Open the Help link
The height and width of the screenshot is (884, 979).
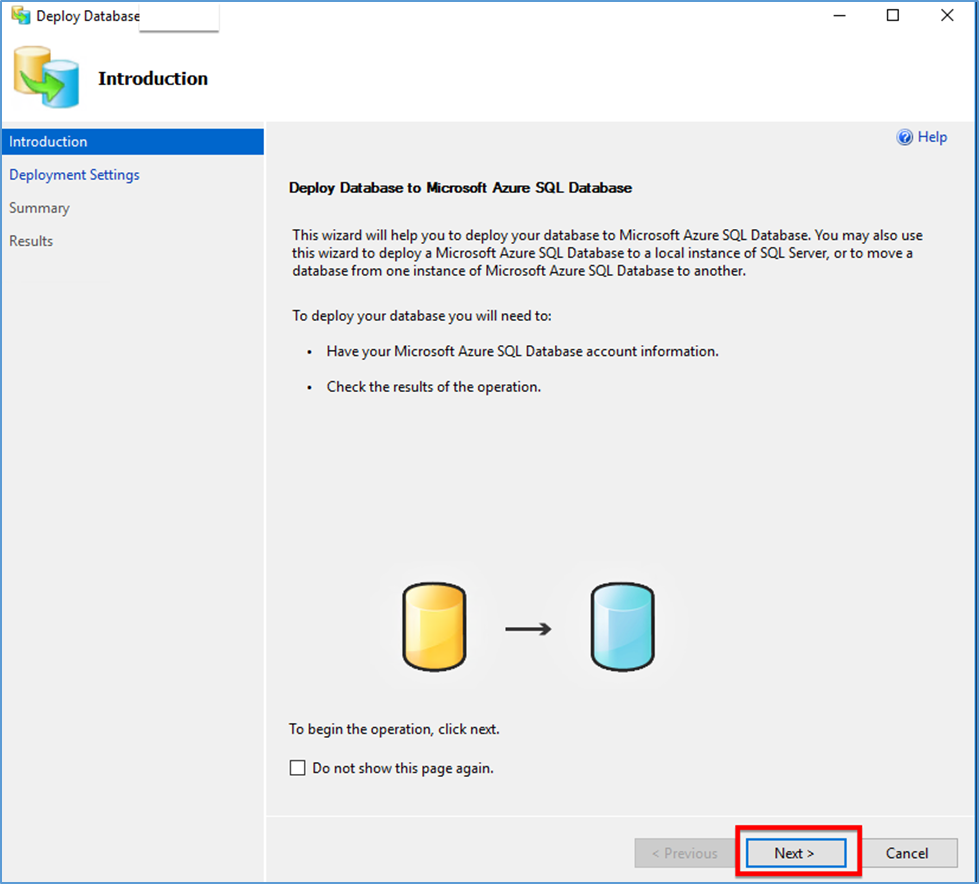click(932, 137)
